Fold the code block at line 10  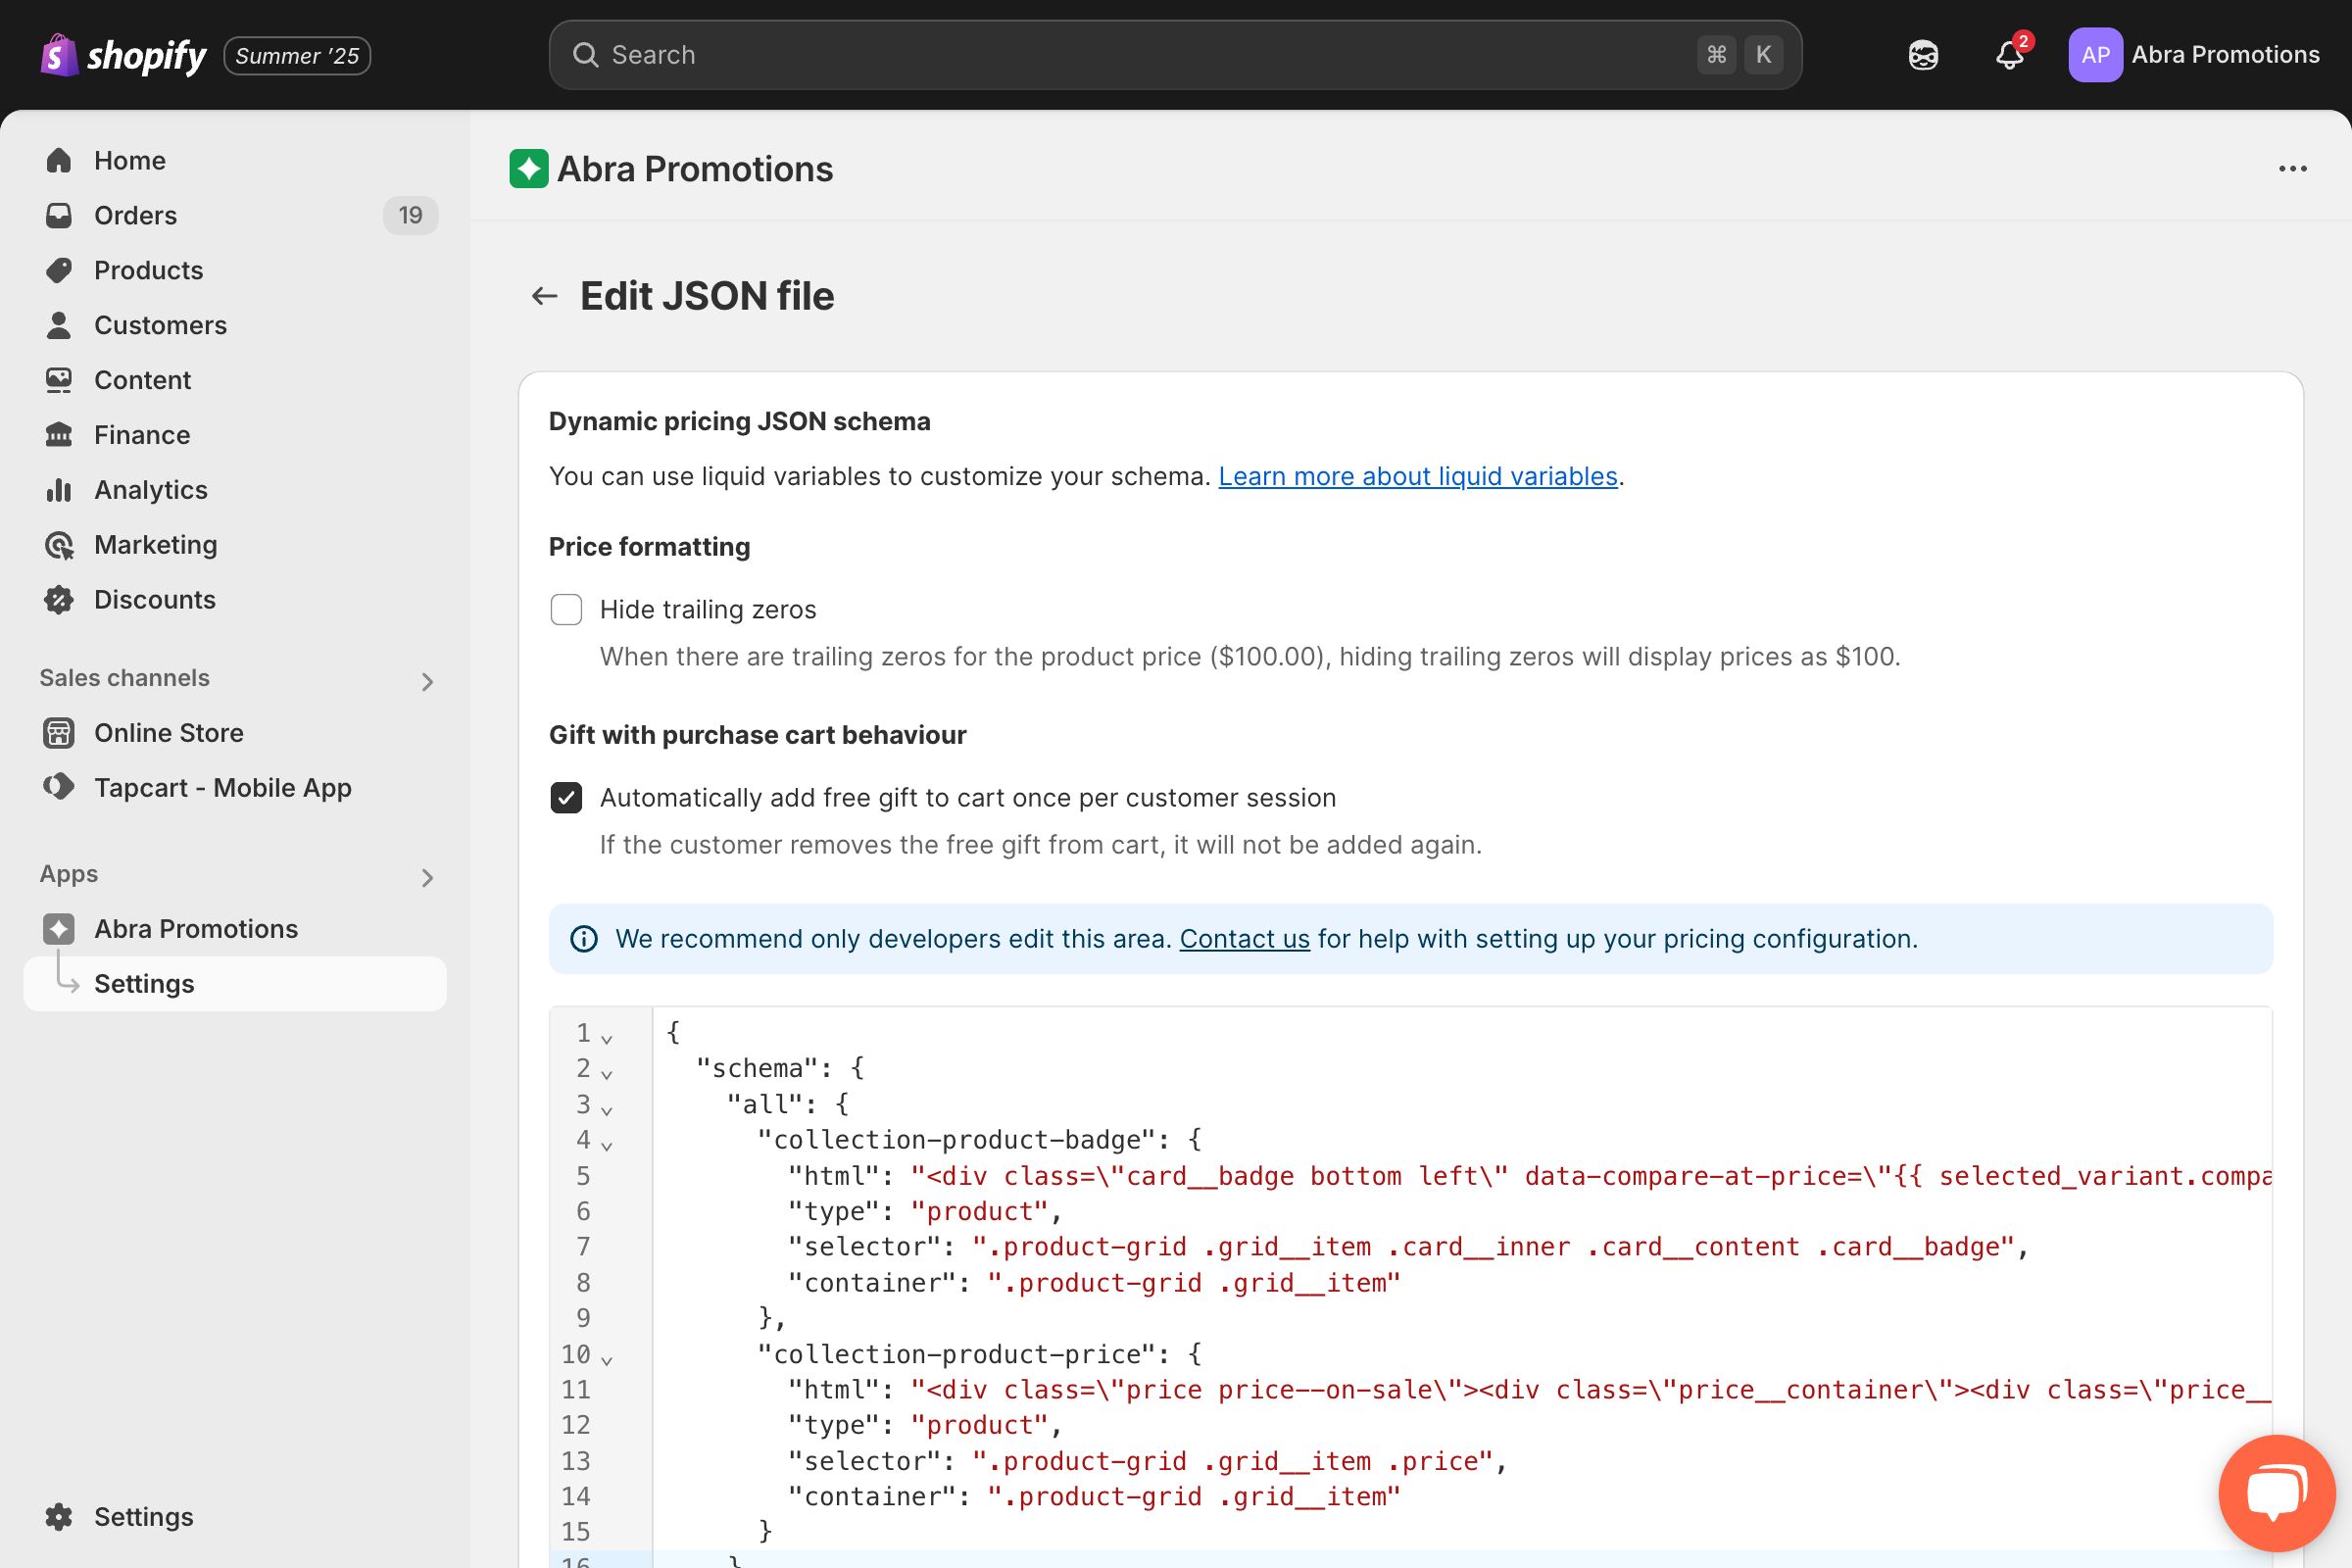coord(607,1358)
